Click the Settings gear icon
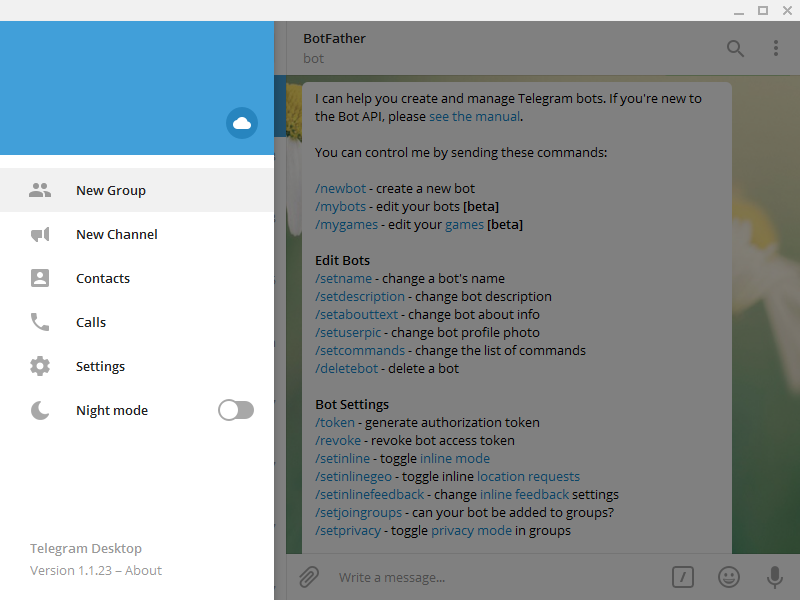 point(40,366)
